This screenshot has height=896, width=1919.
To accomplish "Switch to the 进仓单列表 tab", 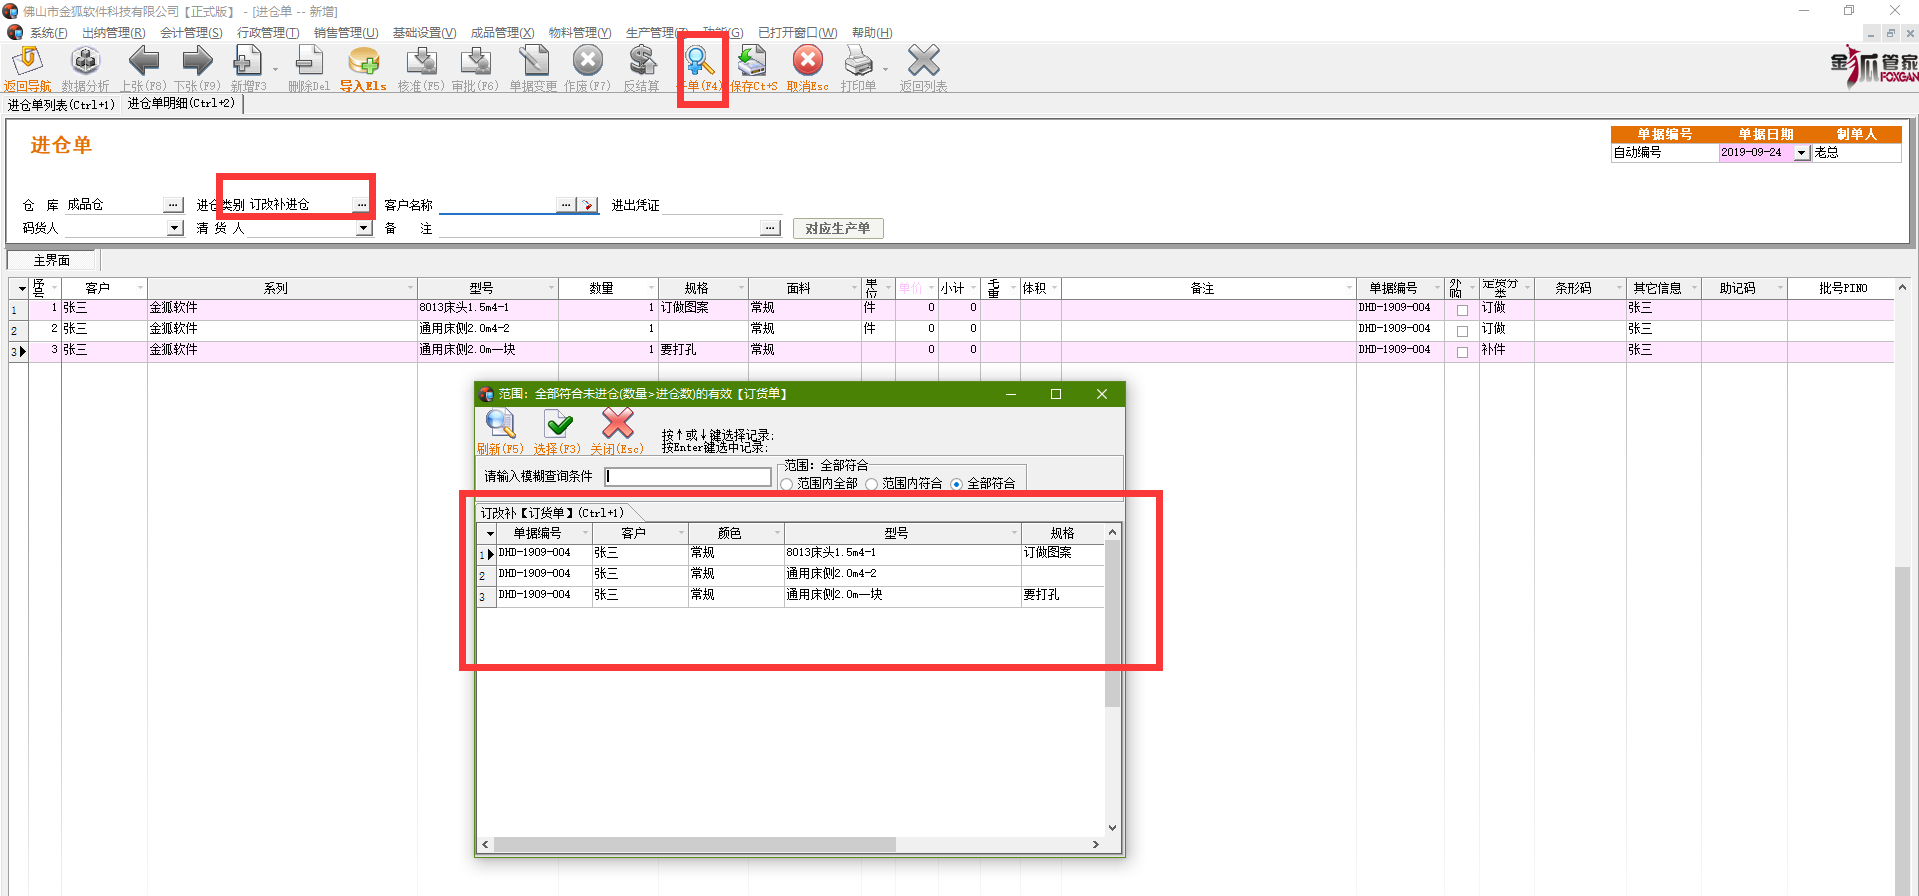I will coord(61,104).
